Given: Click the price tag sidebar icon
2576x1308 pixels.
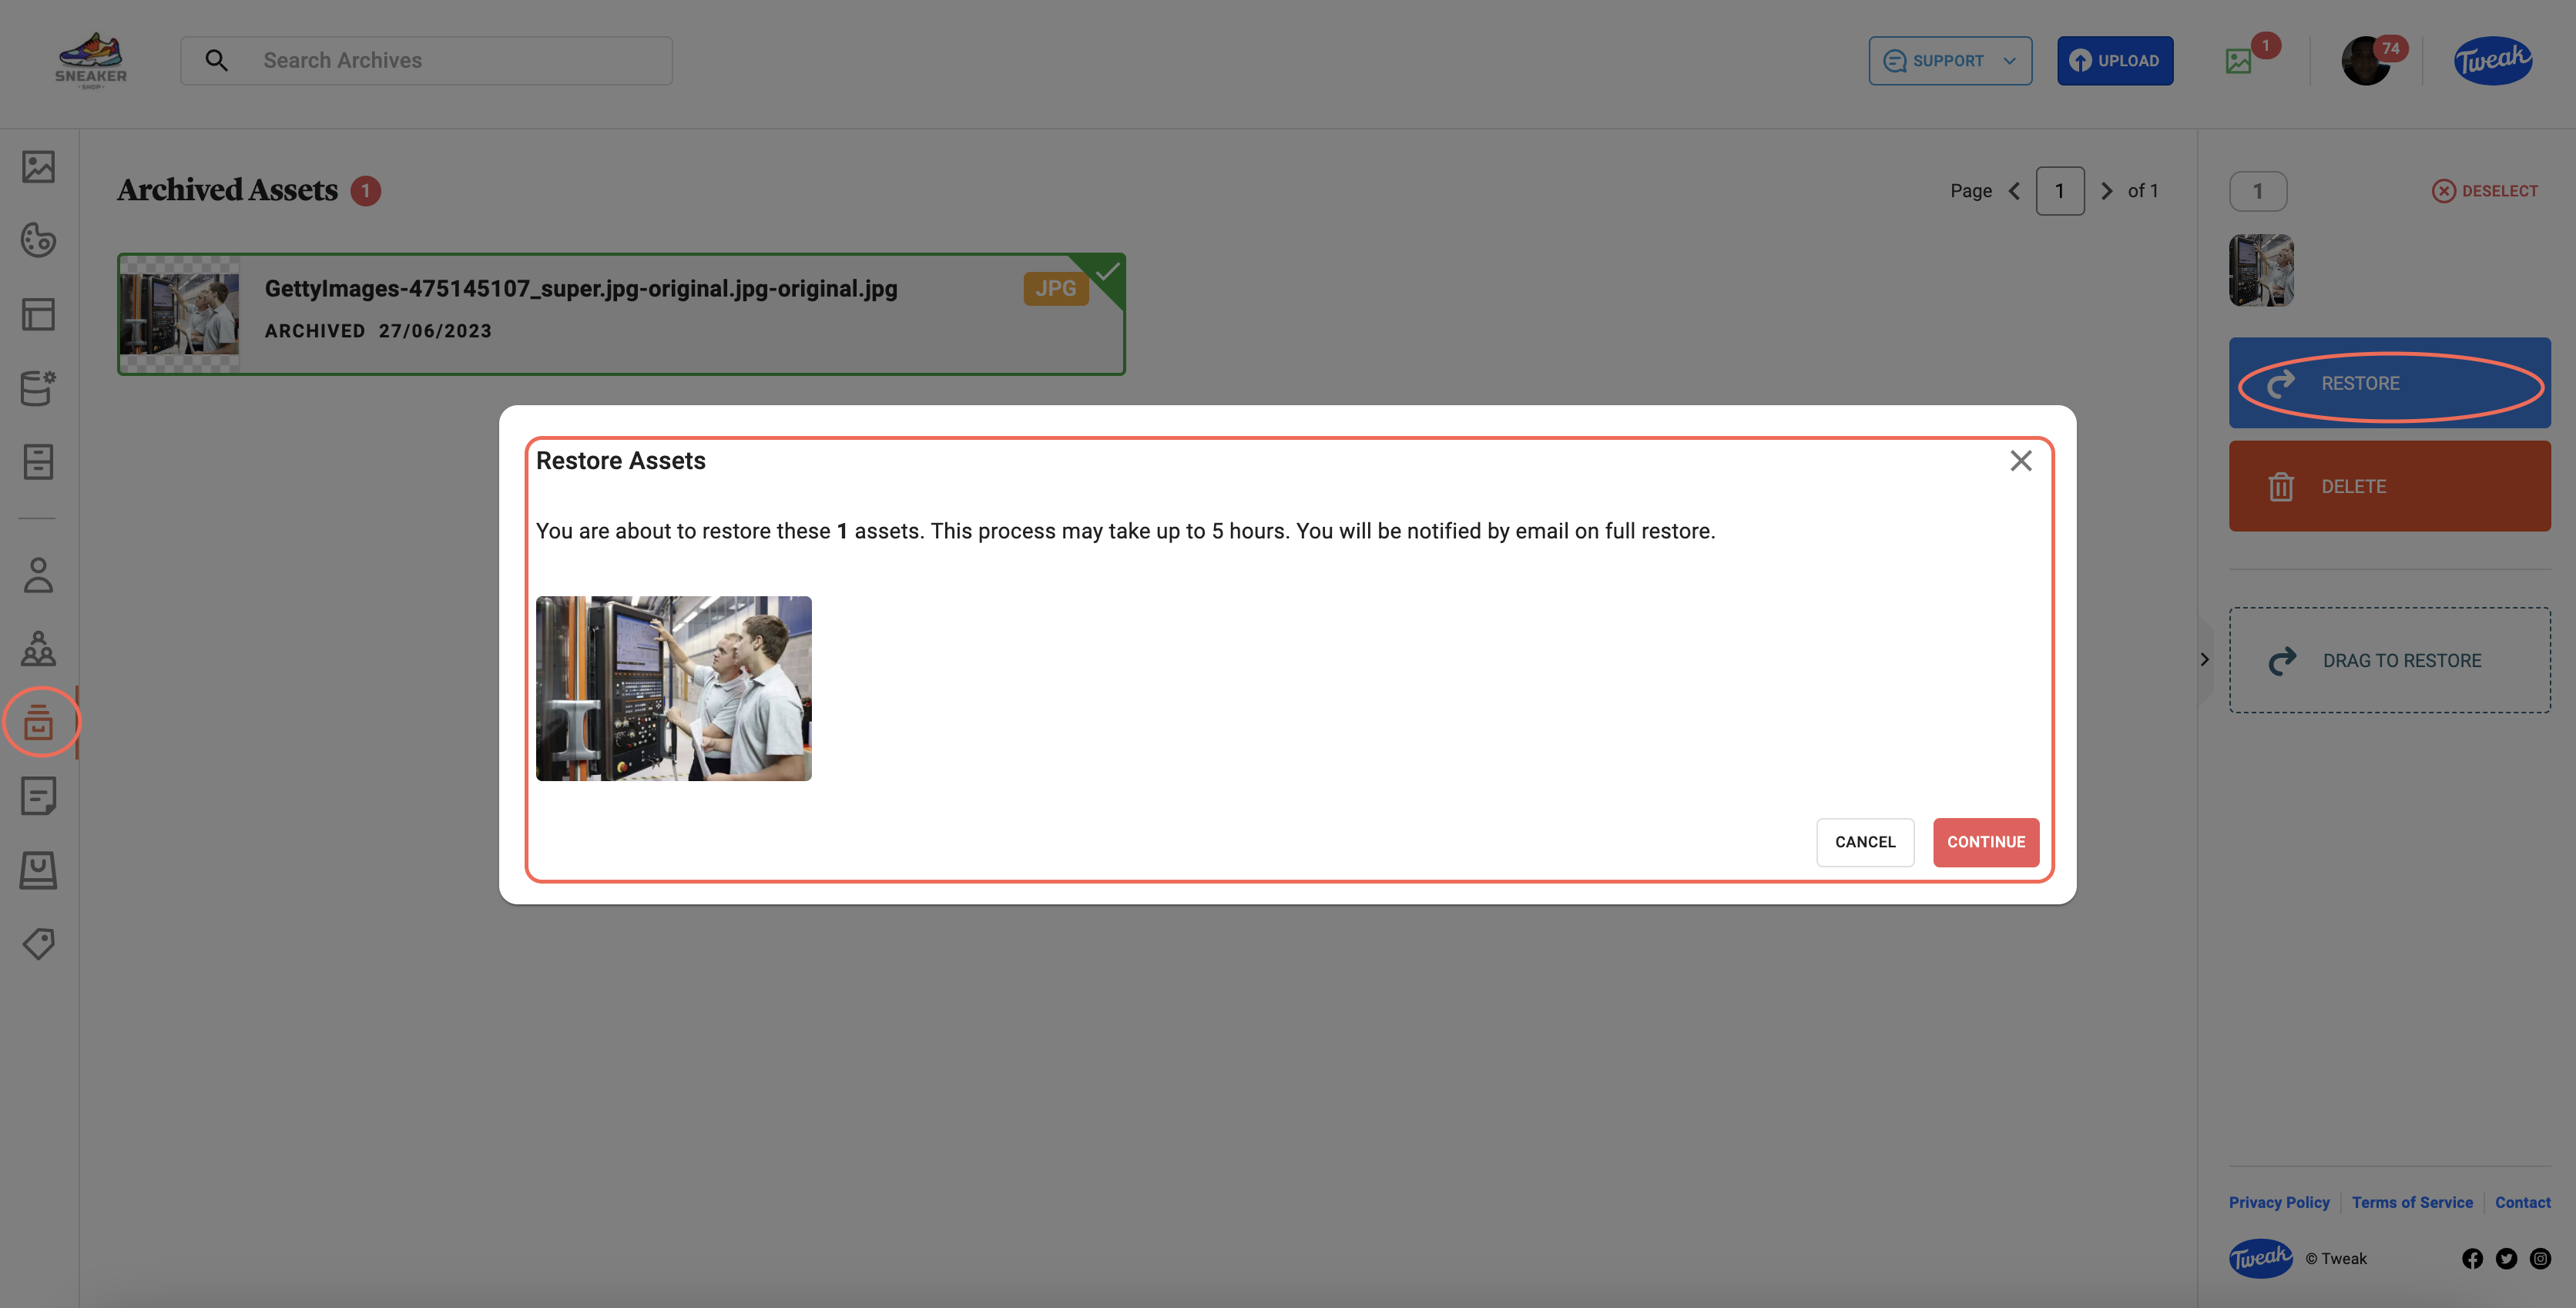Looking at the screenshot, I should pyautogui.click(x=39, y=943).
